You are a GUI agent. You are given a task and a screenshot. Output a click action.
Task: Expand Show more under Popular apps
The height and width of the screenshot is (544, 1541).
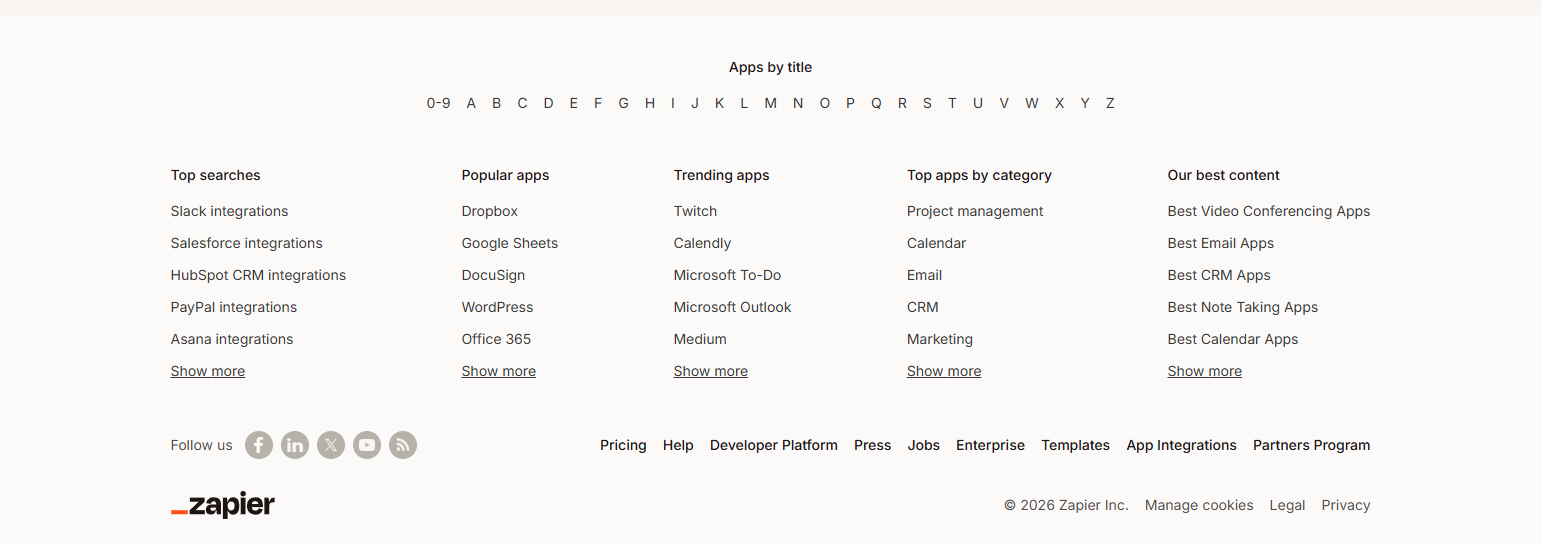[499, 371]
